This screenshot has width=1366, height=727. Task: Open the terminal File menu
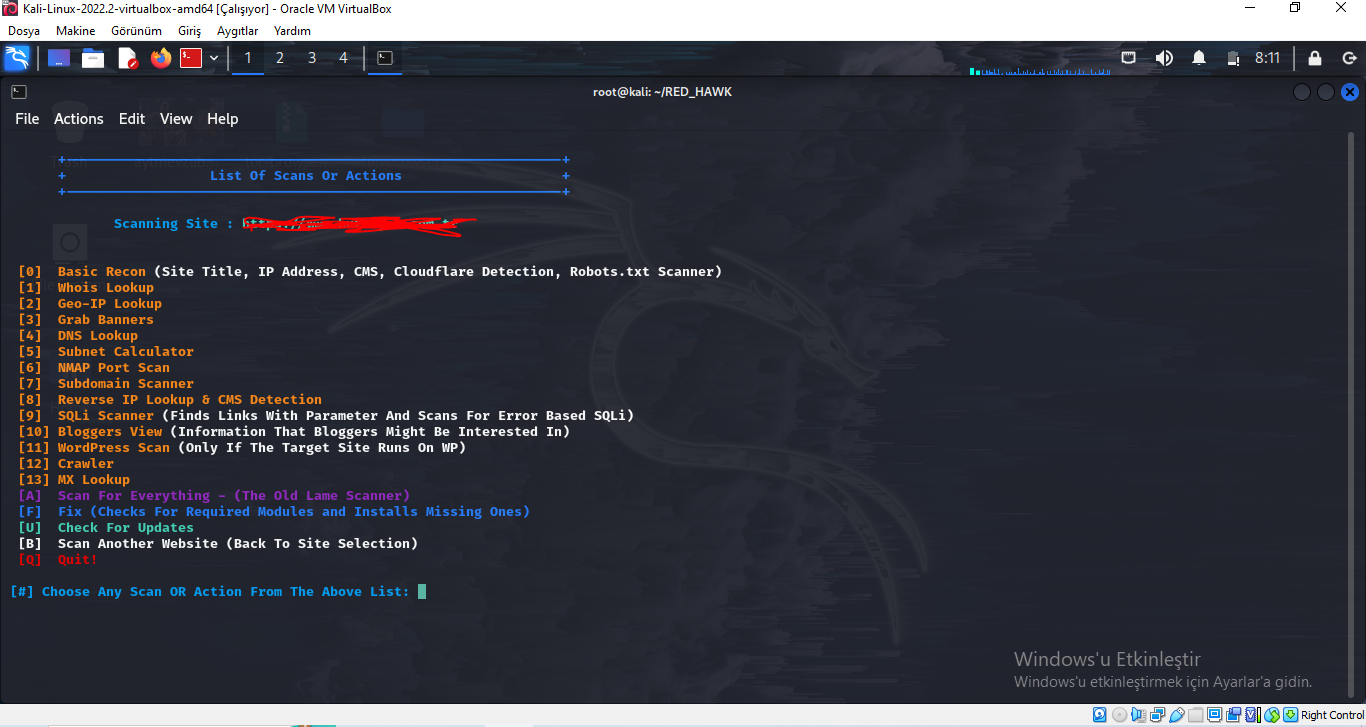(27, 119)
